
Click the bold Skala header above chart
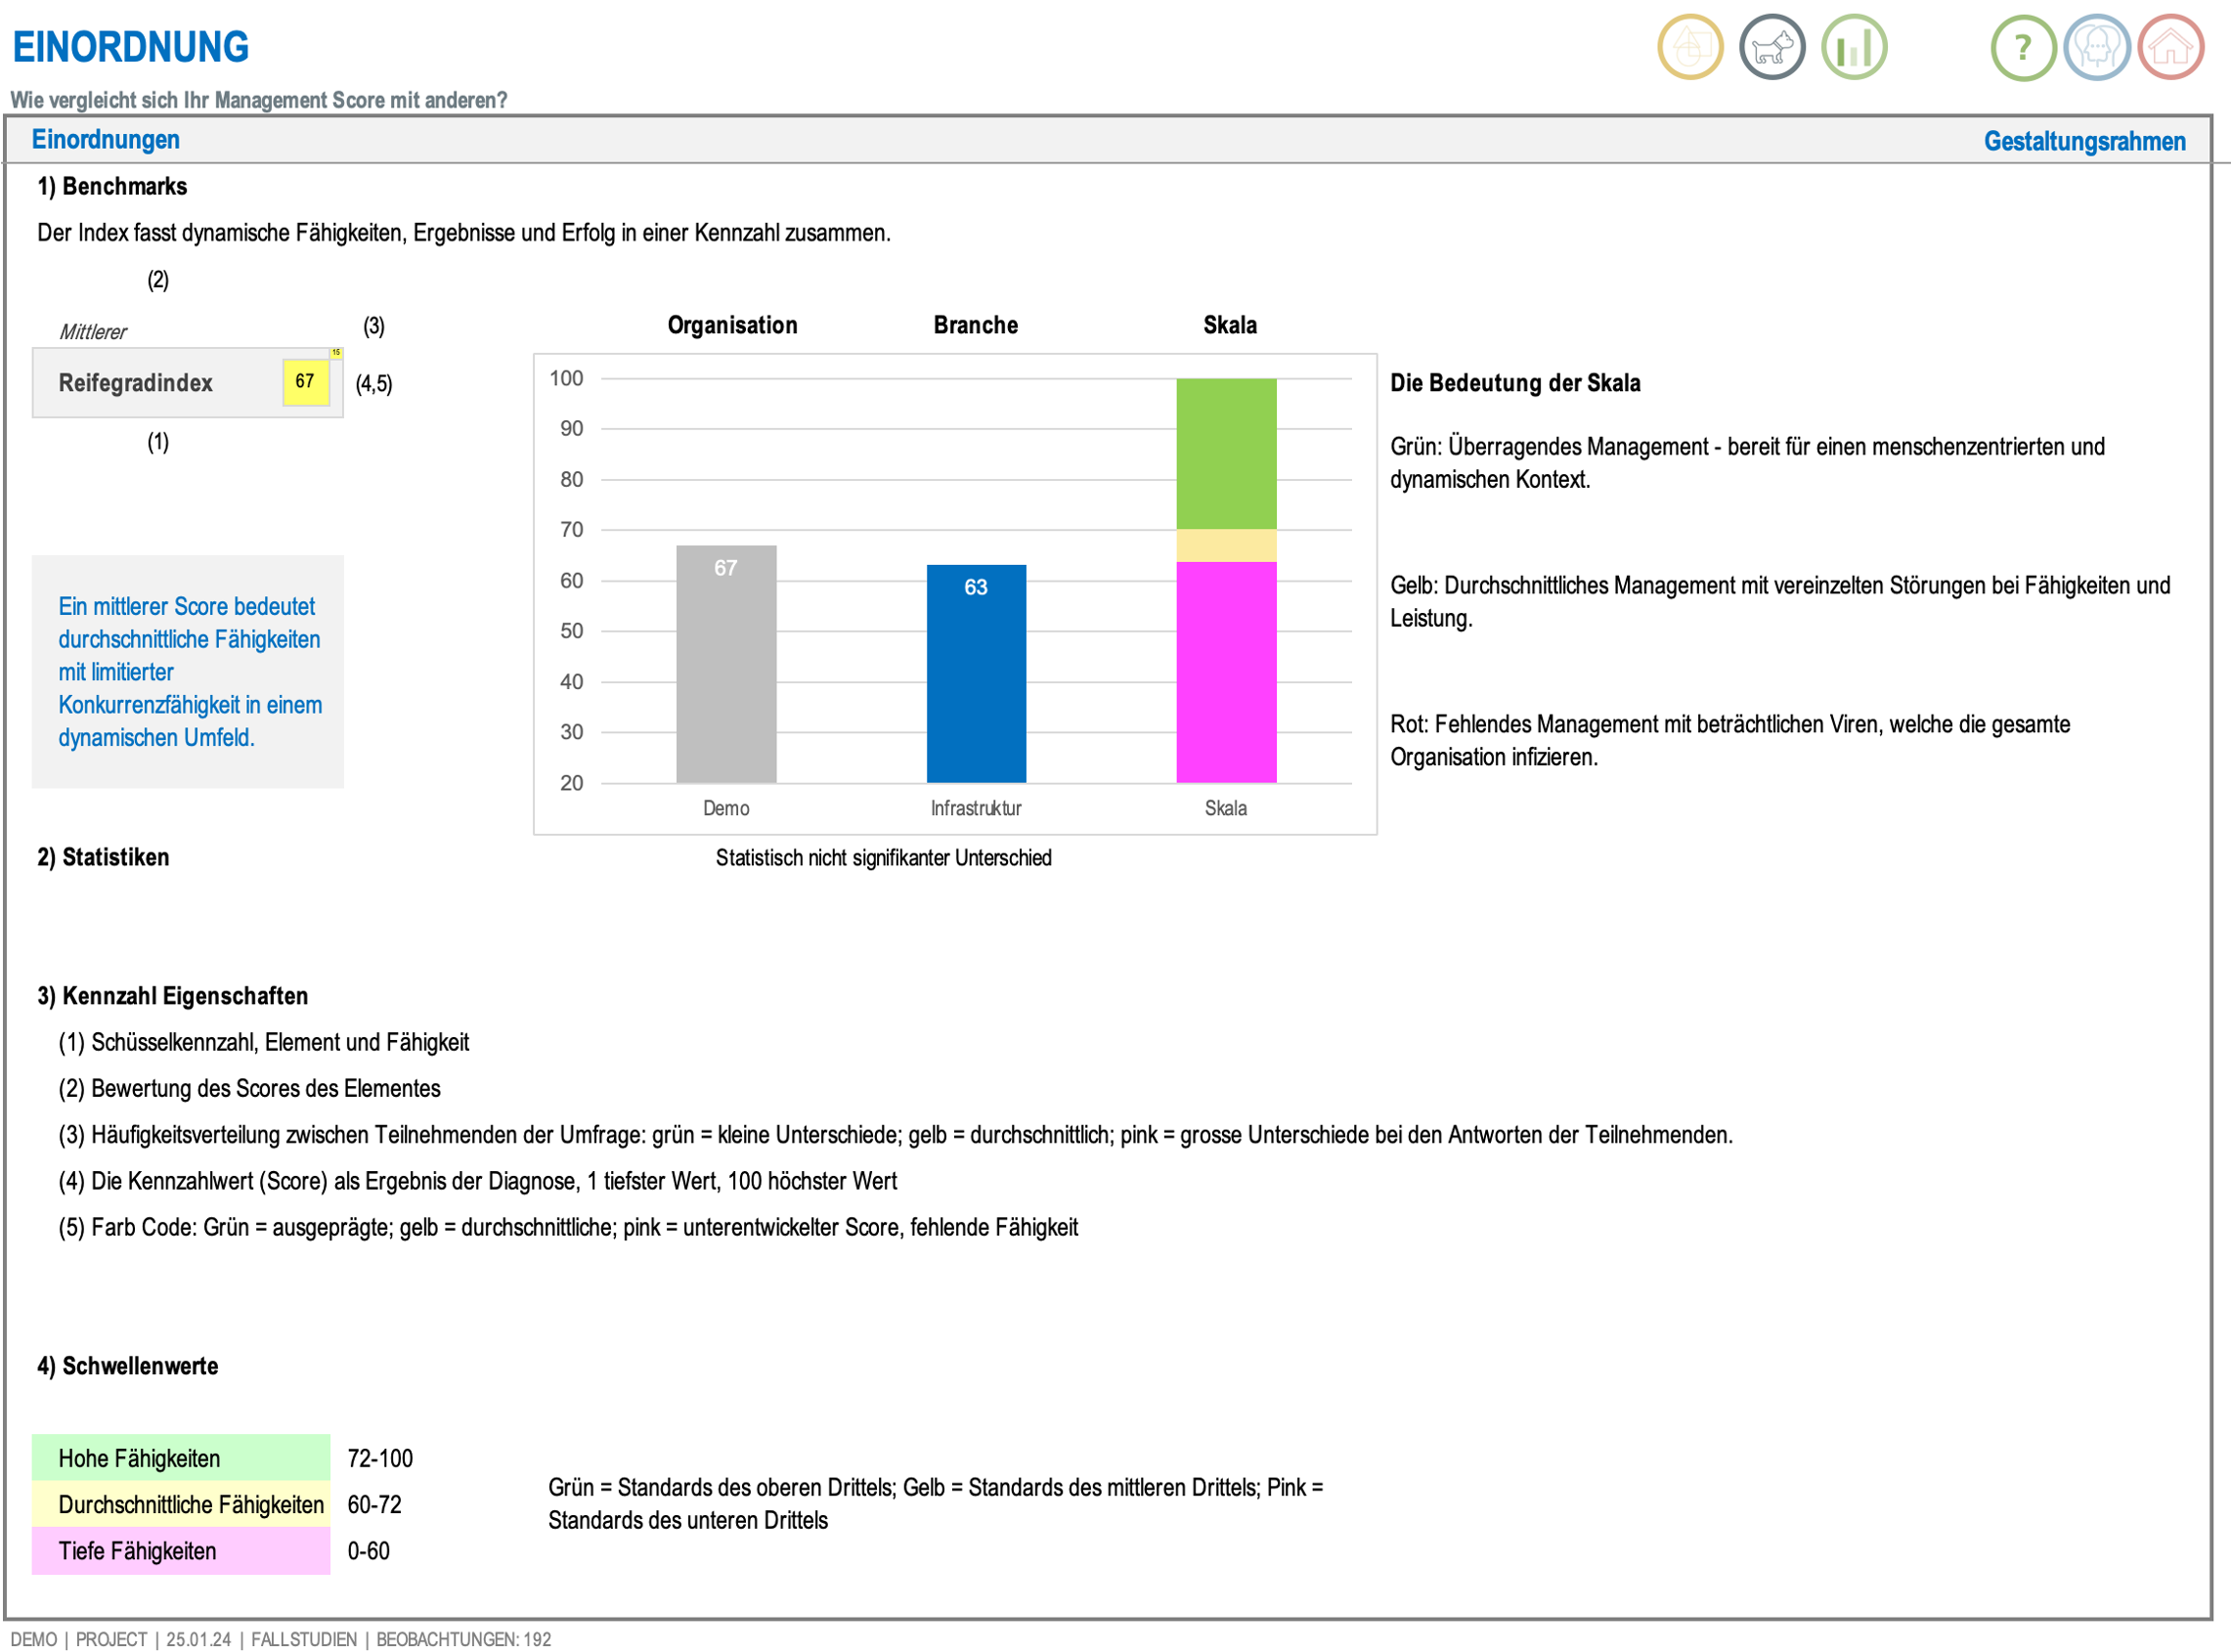[x=1230, y=325]
